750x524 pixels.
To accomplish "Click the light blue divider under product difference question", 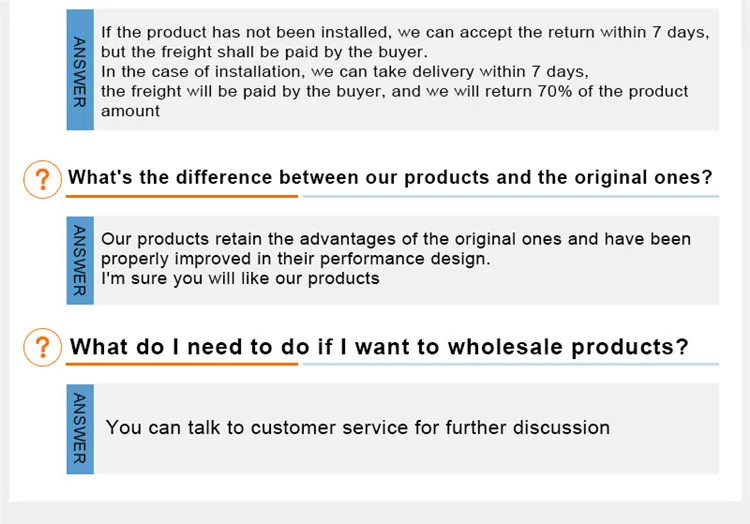I will tap(511, 196).
